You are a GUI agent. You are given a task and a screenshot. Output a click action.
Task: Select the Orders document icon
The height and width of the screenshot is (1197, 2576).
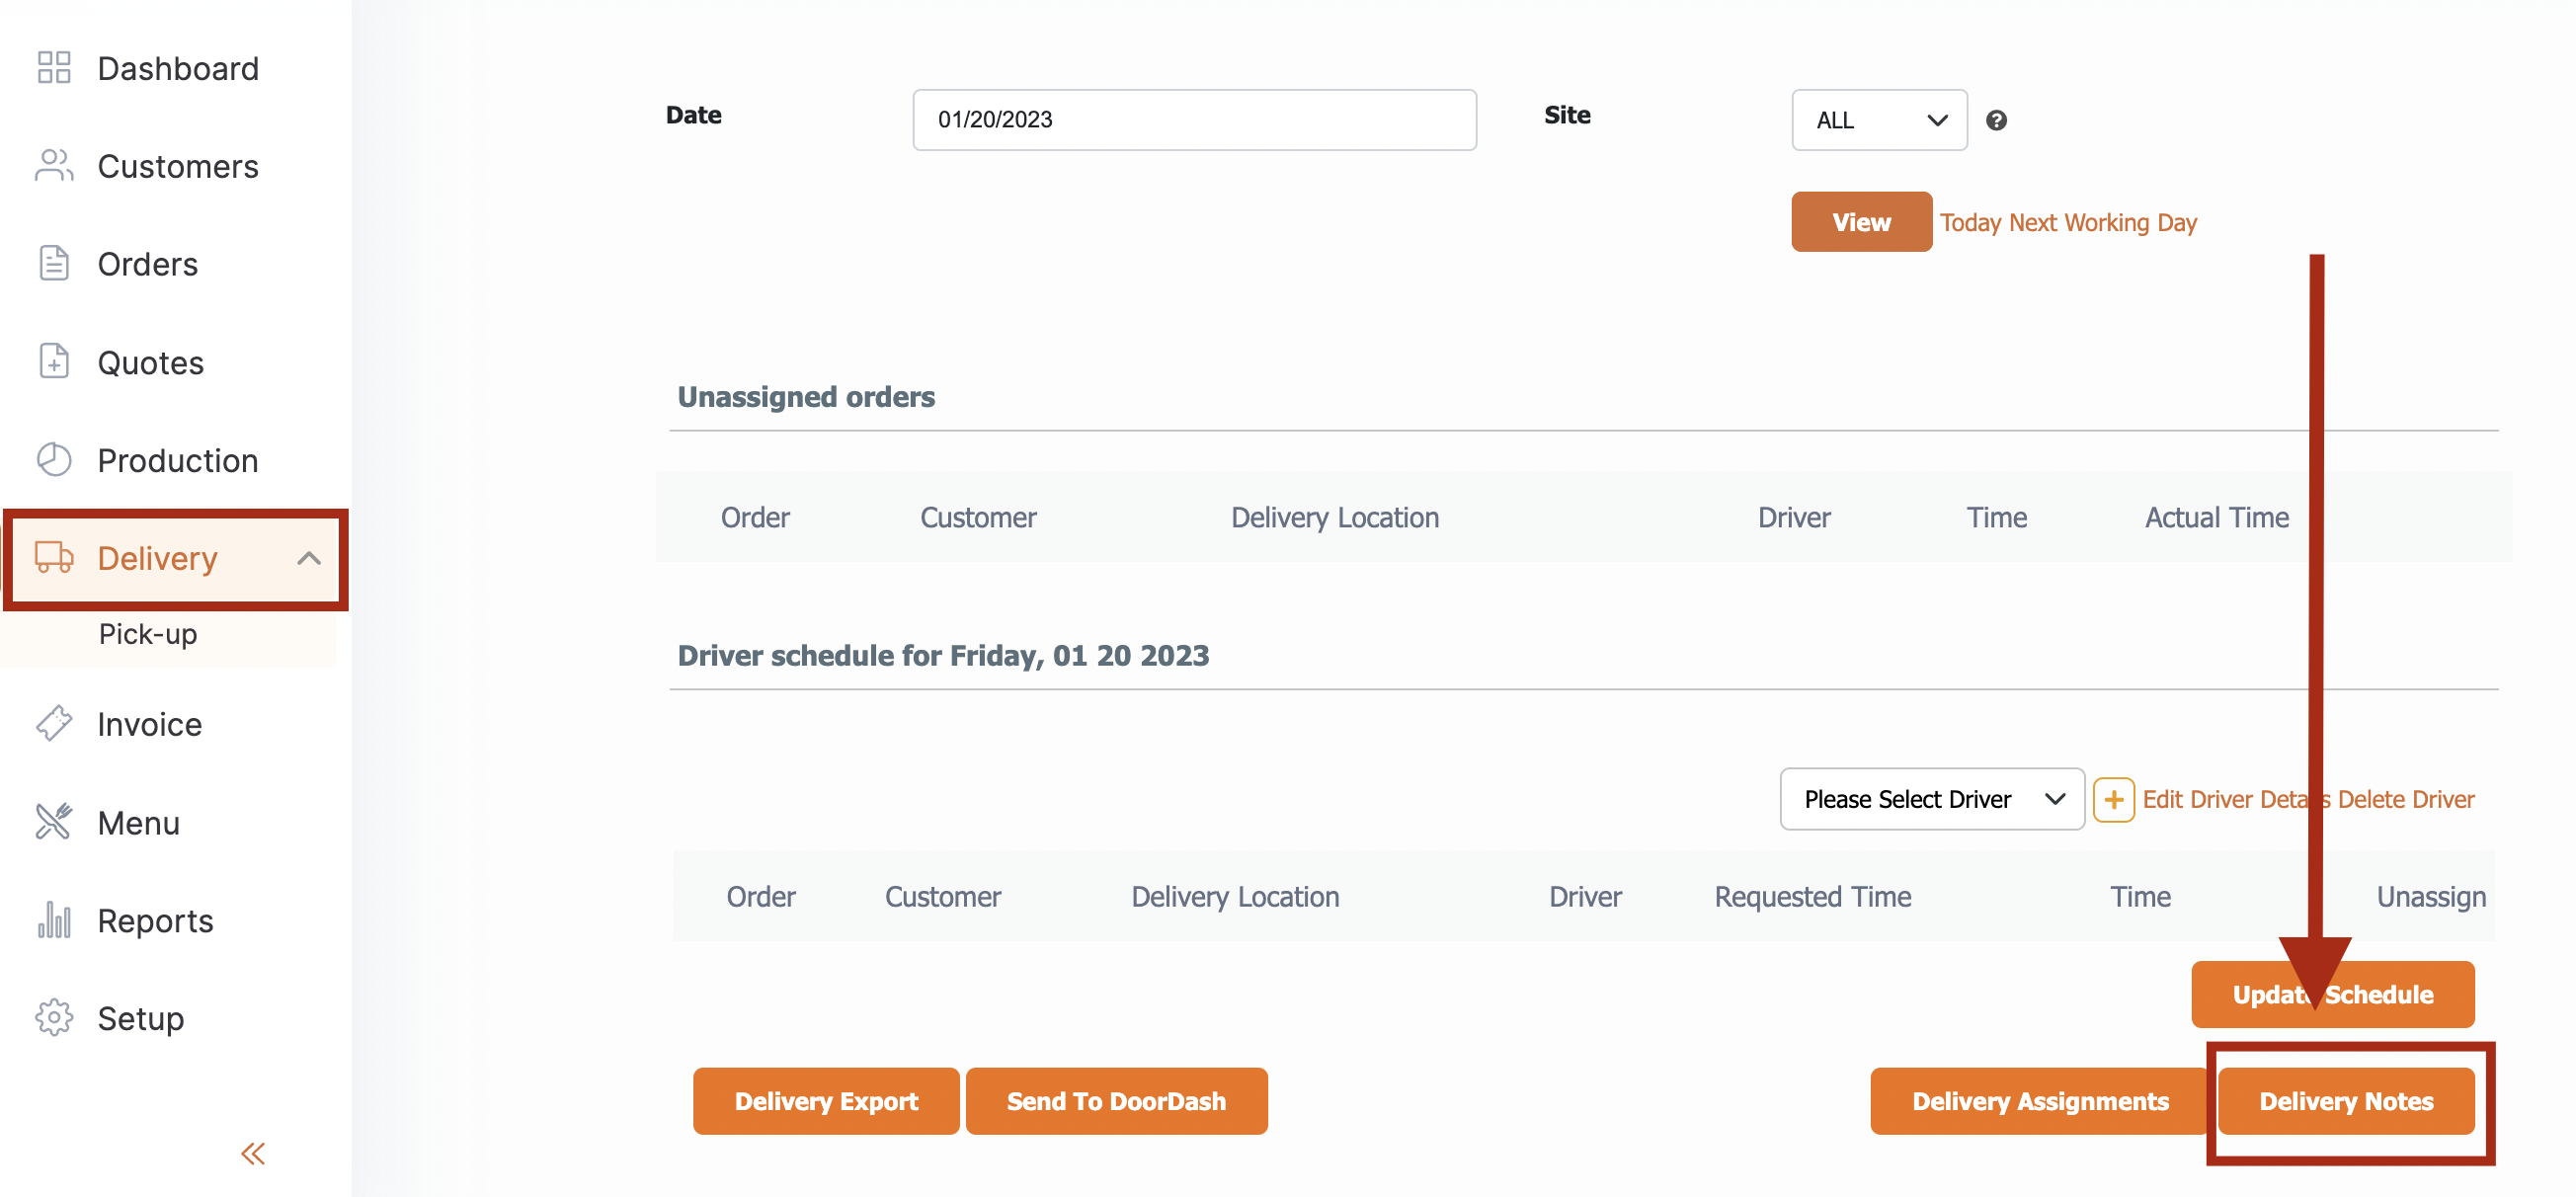(x=54, y=264)
